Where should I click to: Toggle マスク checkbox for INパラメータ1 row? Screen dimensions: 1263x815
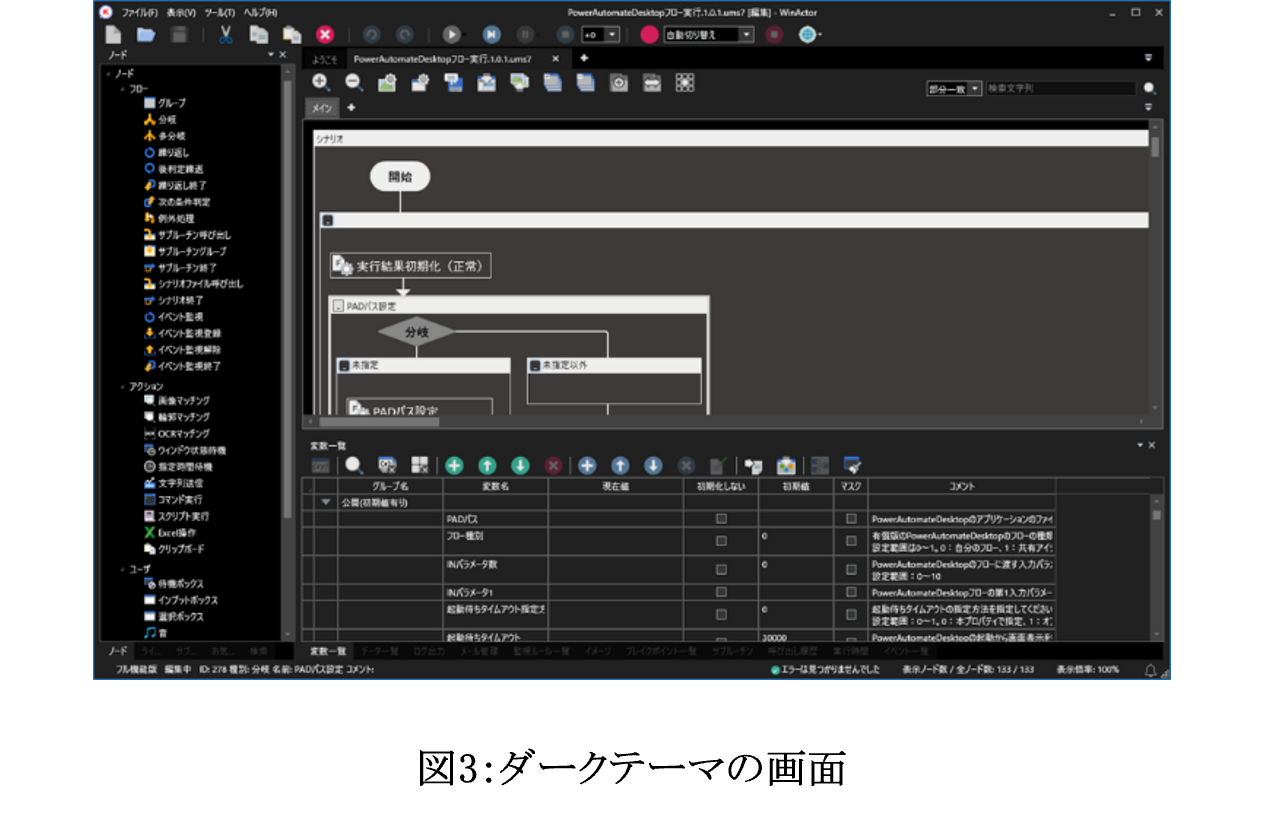852,592
